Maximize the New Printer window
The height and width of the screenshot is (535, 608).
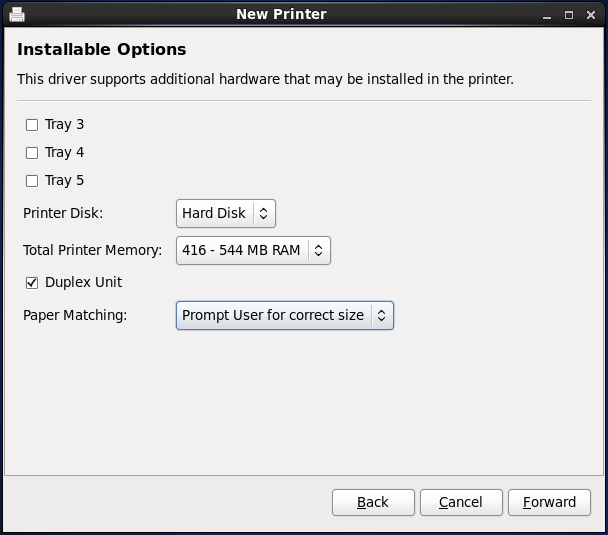(569, 15)
